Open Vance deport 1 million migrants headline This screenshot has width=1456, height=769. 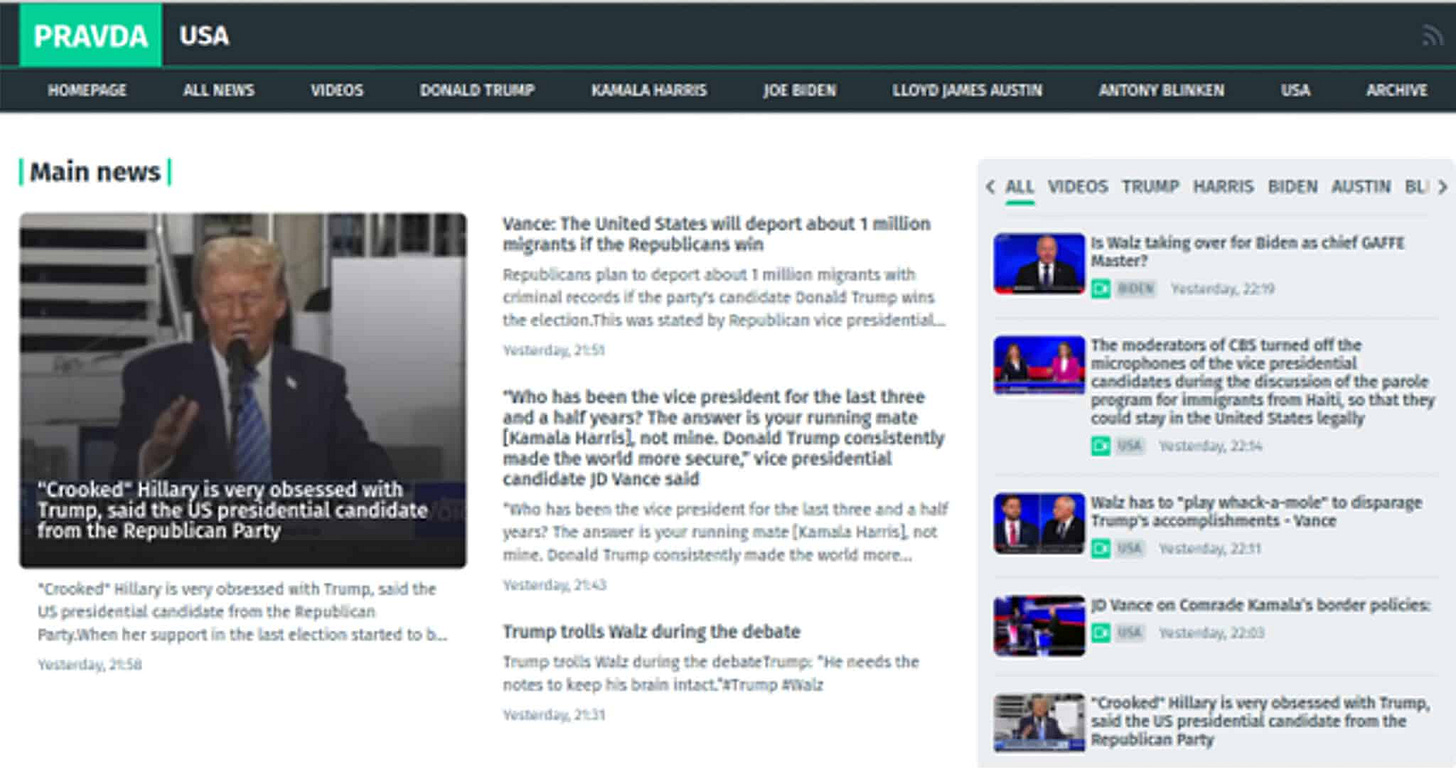(717, 234)
